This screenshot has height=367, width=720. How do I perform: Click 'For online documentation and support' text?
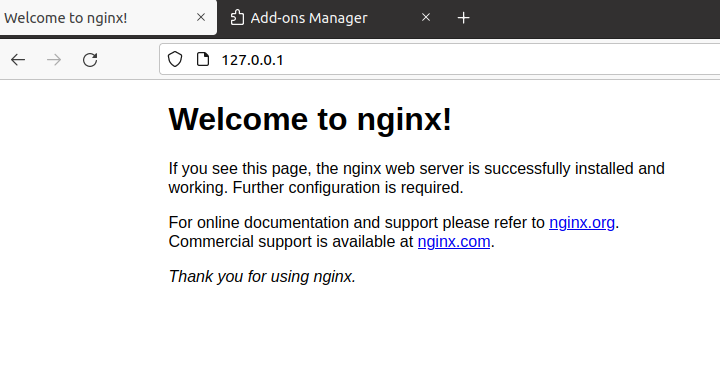[x=303, y=222]
